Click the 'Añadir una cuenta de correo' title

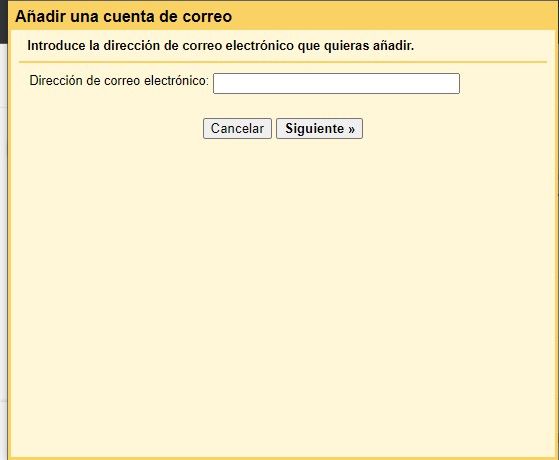tap(124, 16)
